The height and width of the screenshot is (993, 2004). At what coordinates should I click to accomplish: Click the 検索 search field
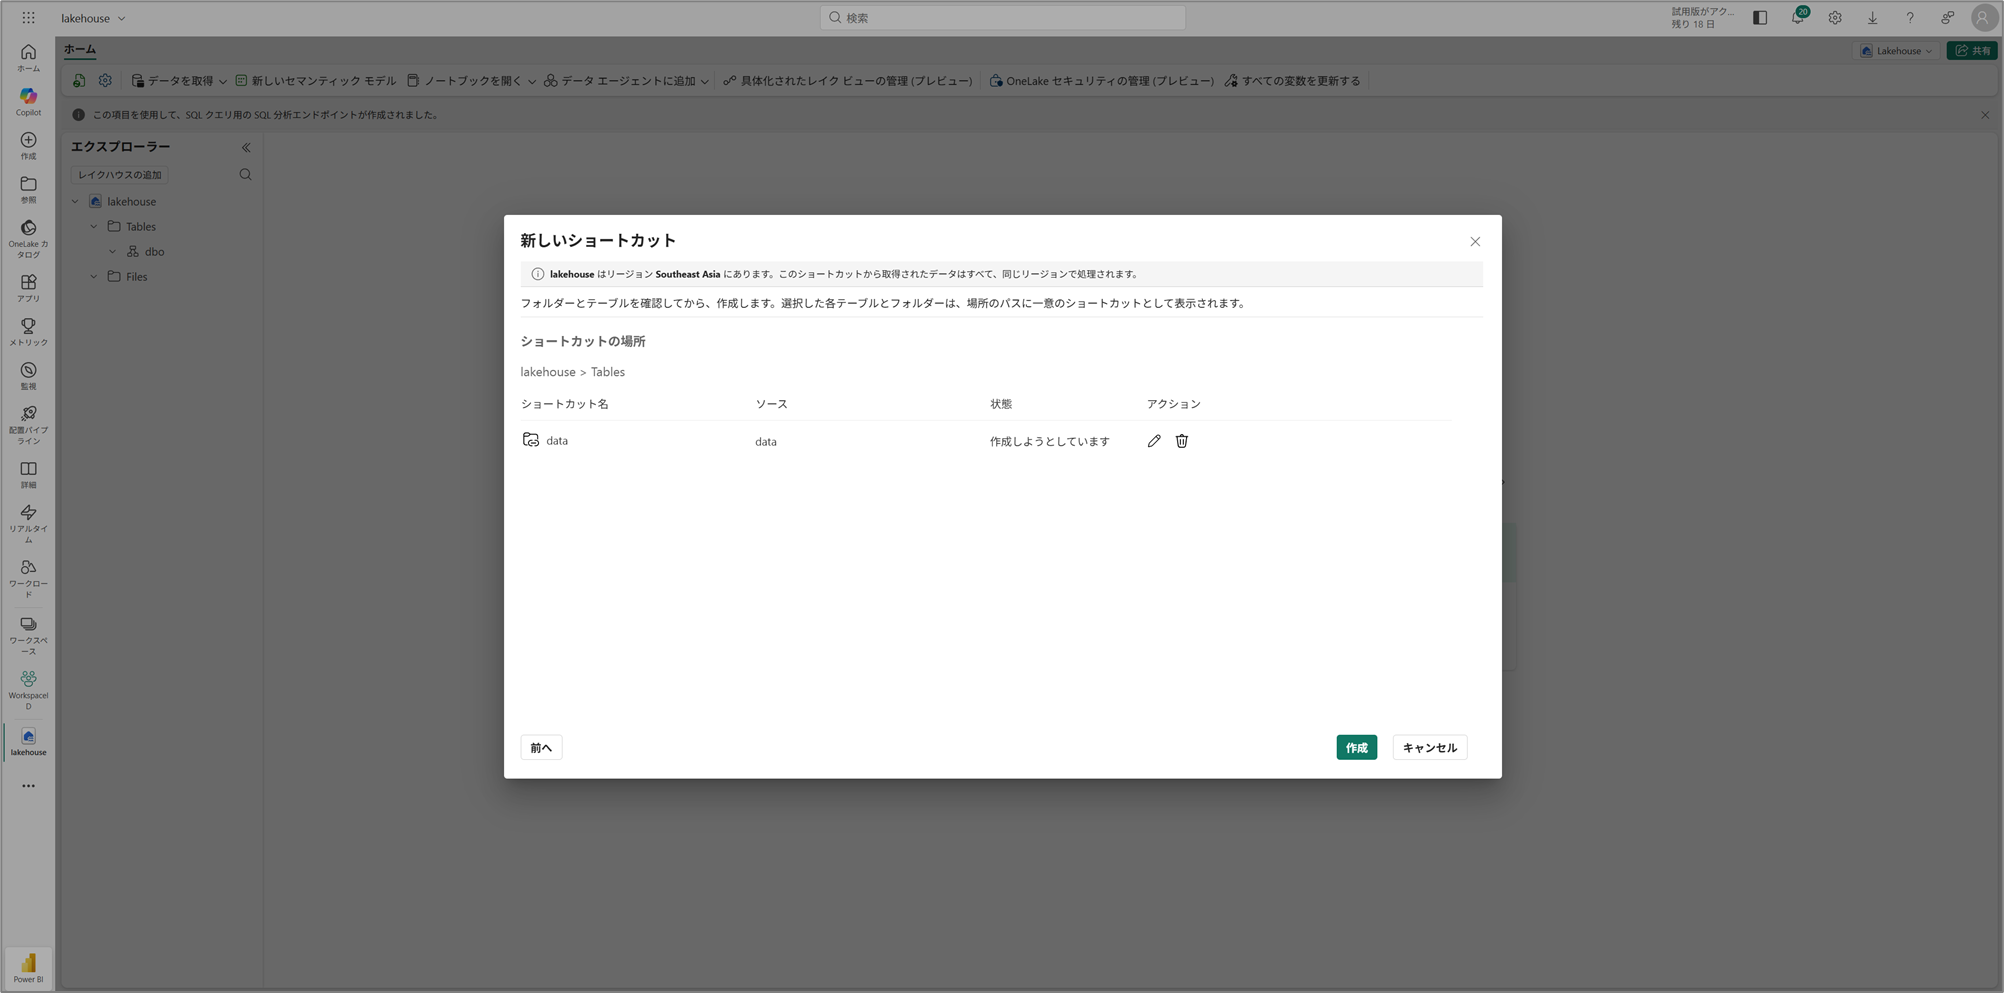click(1003, 18)
